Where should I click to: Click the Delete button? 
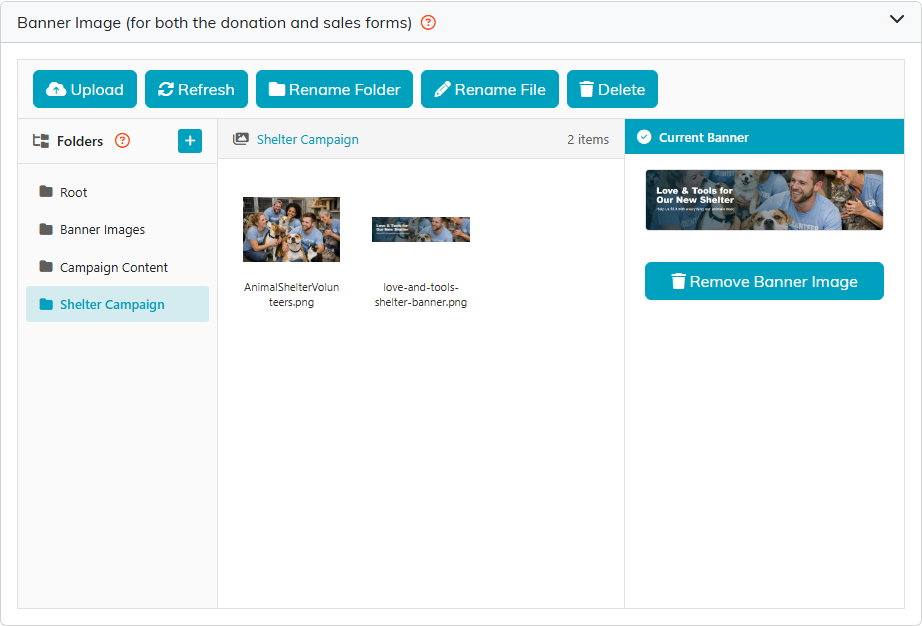pyautogui.click(x=612, y=89)
